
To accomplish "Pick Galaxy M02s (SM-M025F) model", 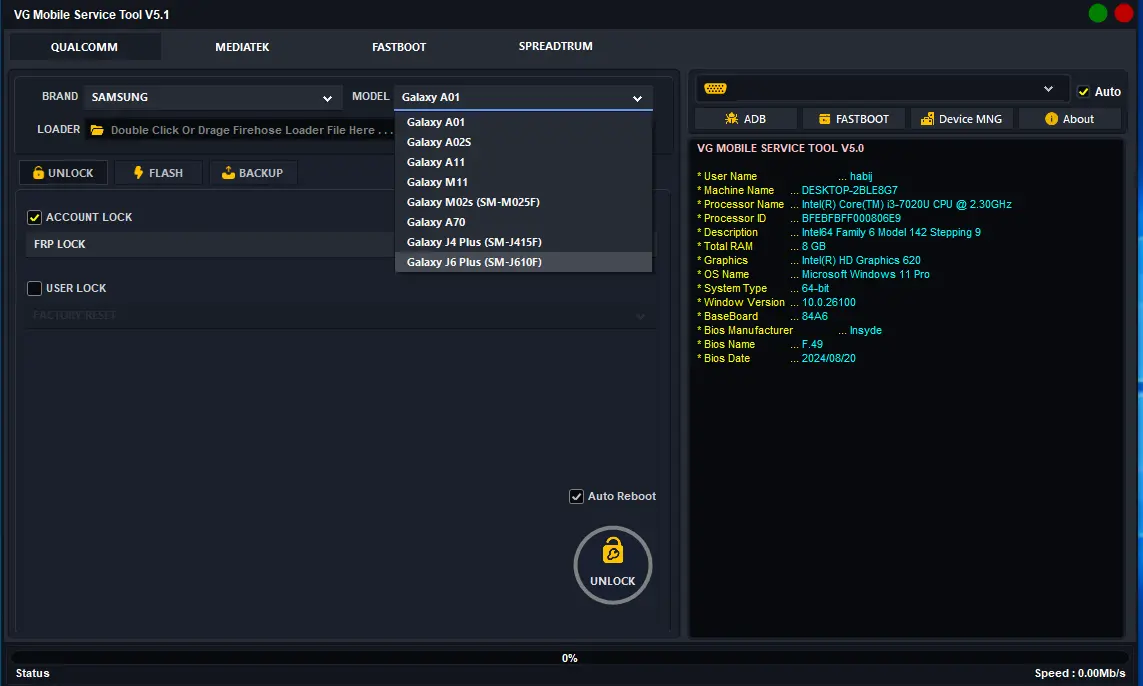I will click(x=523, y=202).
